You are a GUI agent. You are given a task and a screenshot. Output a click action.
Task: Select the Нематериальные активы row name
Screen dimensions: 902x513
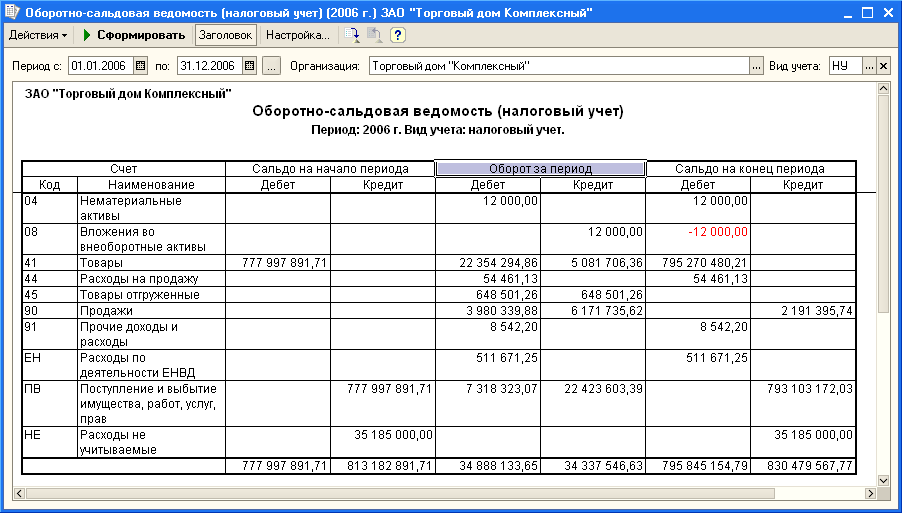tap(151, 208)
